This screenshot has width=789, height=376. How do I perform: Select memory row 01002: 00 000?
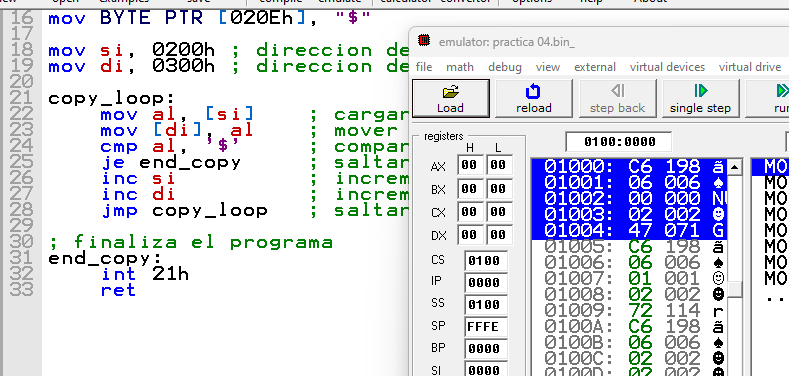pyautogui.click(x=629, y=198)
